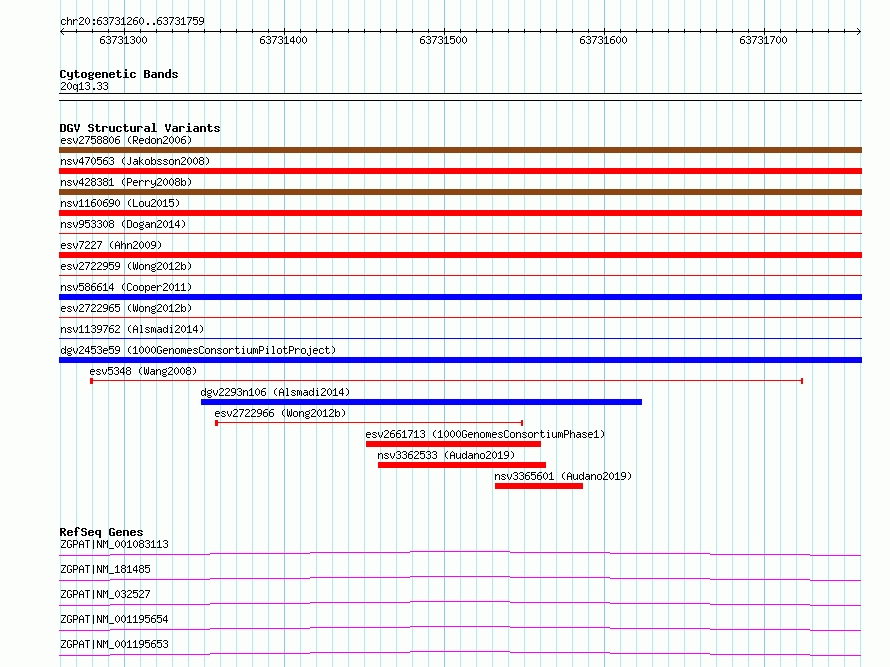Open variant label nsv3362533 (Audano2019)
The width and height of the screenshot is (890, 667).
pyautogui.click(x=446, y=455)
